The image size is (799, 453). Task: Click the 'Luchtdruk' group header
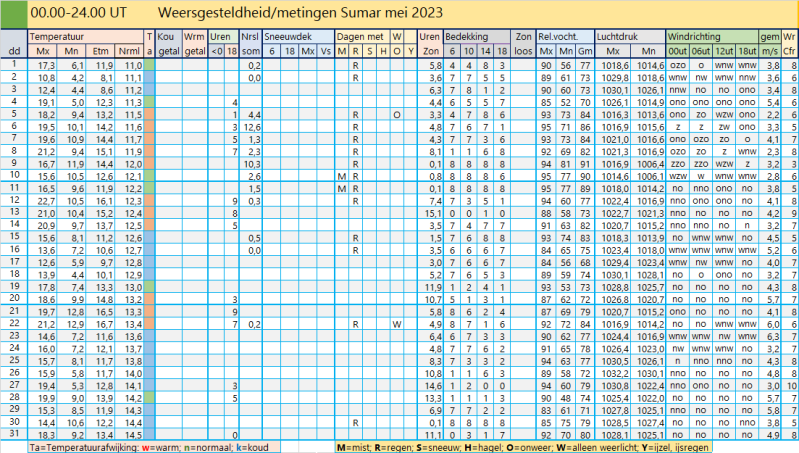coord(630,37)
